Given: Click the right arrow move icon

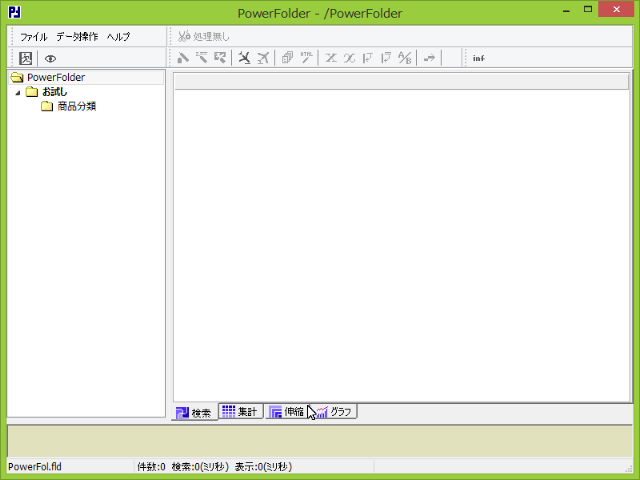Looking at the screenshot, I should (429, 58).
